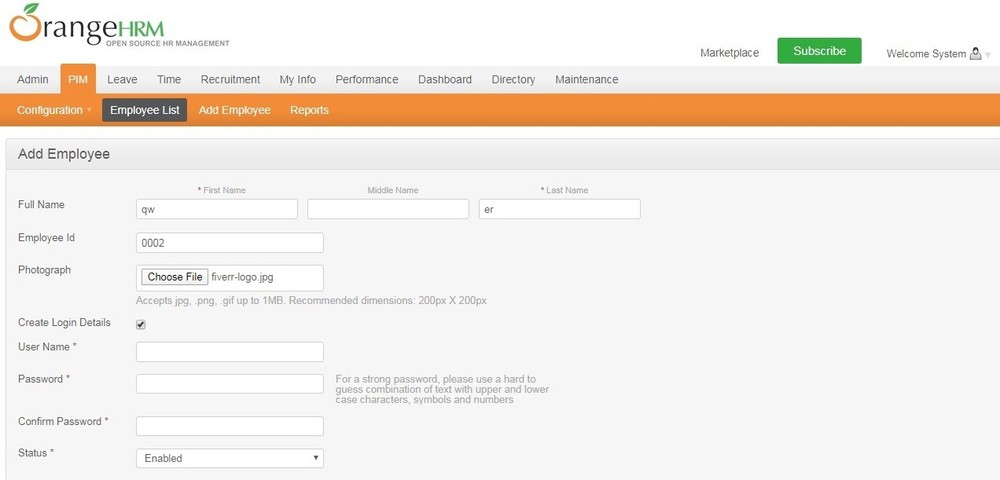The height and width of the screenshot is (480, 1000).
Task: Click the green Subscribe button
Action: coord(820,51)
